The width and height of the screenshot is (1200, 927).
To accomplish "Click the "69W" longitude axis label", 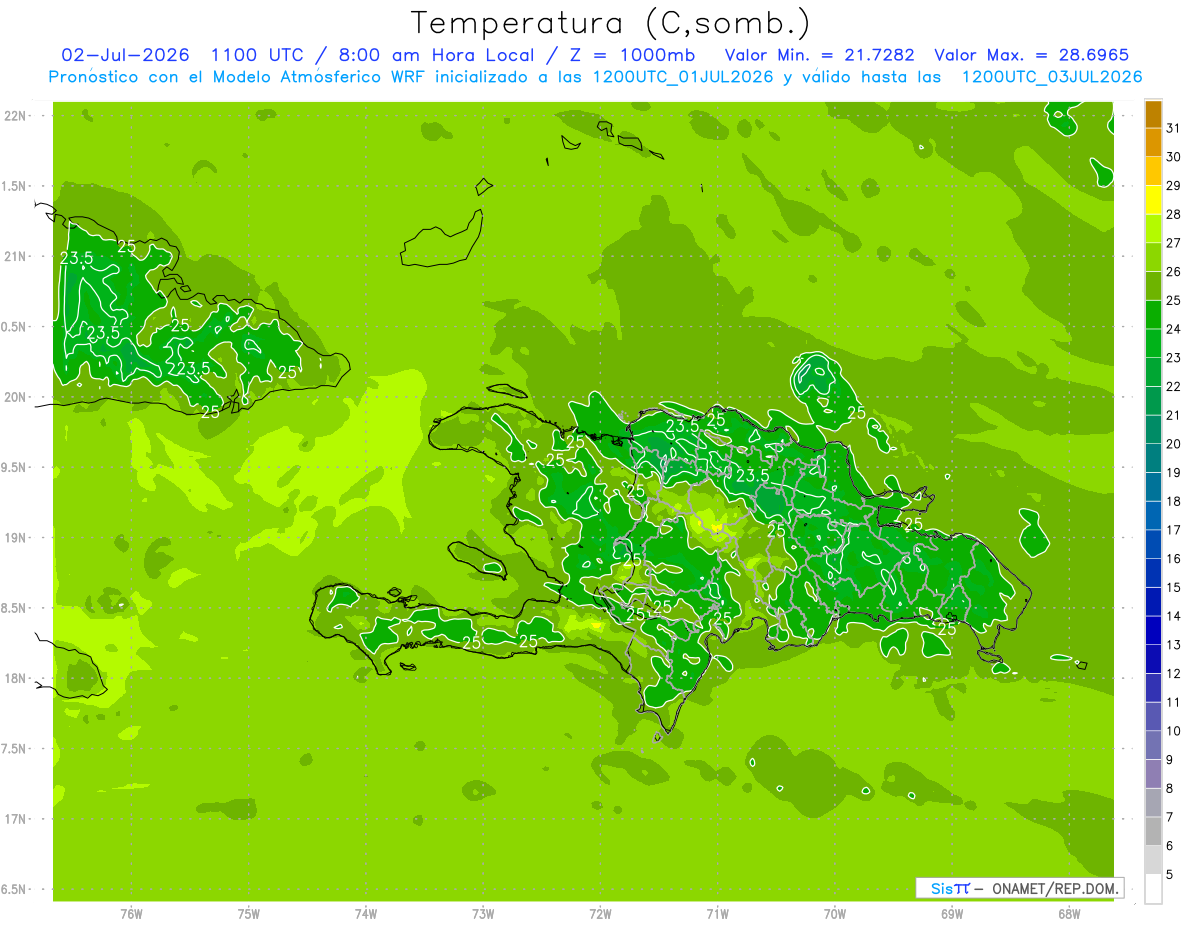I will (x=952, y=913).
